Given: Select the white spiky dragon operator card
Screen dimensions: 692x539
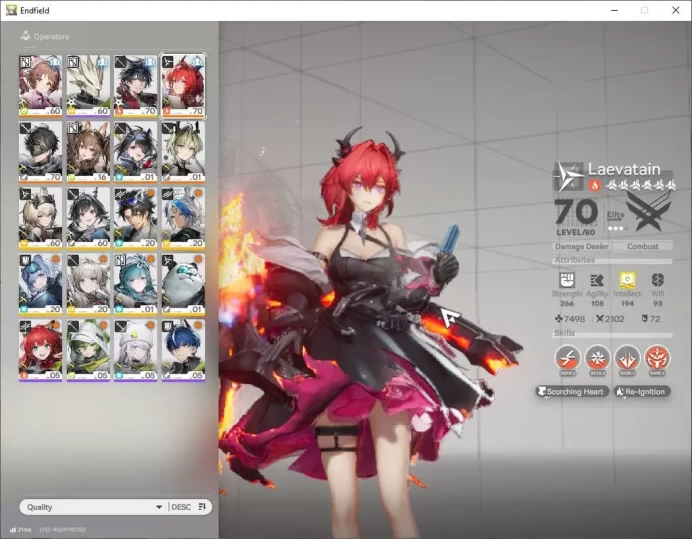Looking at the screenshot, I should click(x=88, y=86).
